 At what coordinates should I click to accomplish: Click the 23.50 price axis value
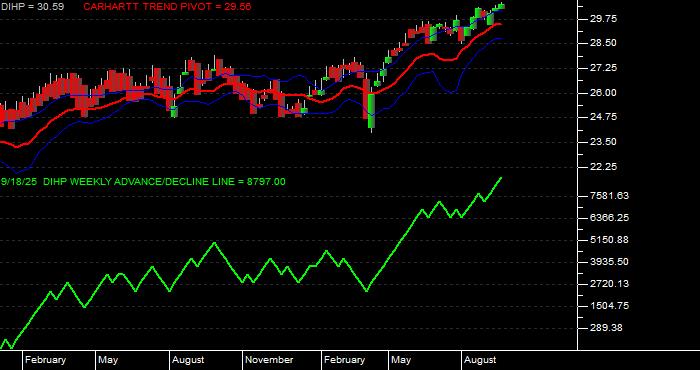pyautogui.click(x=604, y=141)
